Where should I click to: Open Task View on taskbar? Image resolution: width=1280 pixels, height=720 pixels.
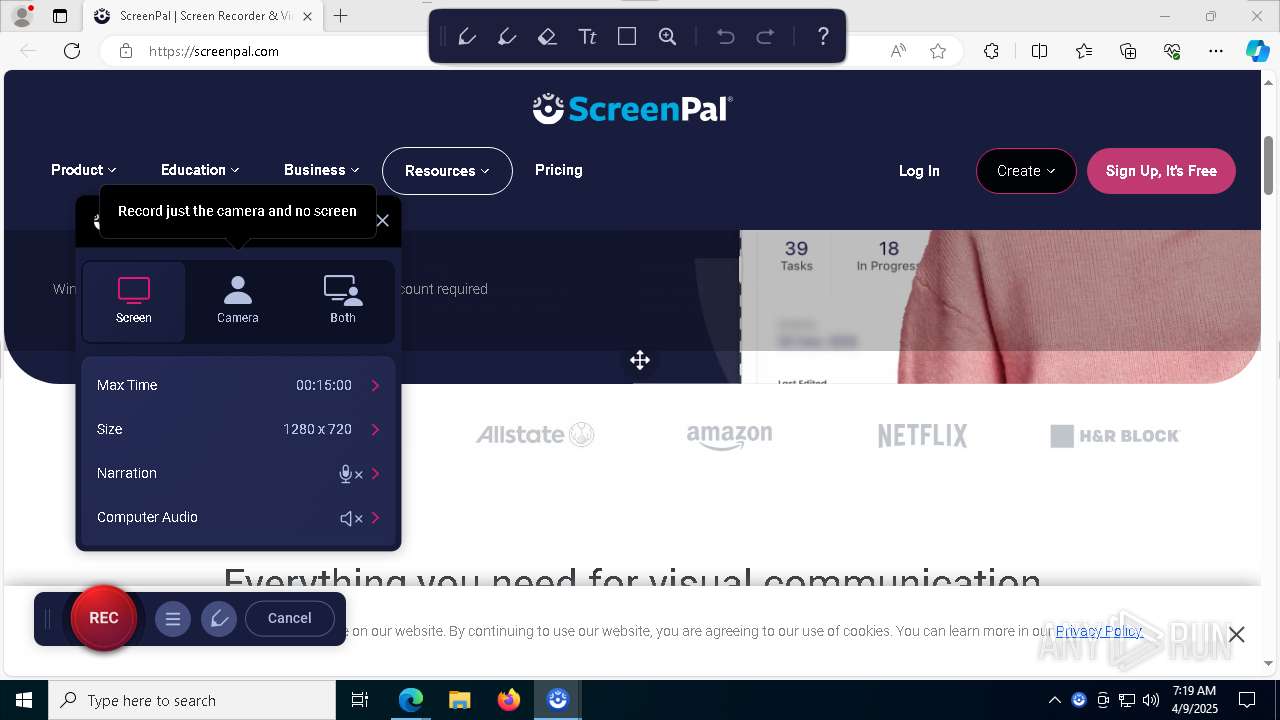coord(360,700)
